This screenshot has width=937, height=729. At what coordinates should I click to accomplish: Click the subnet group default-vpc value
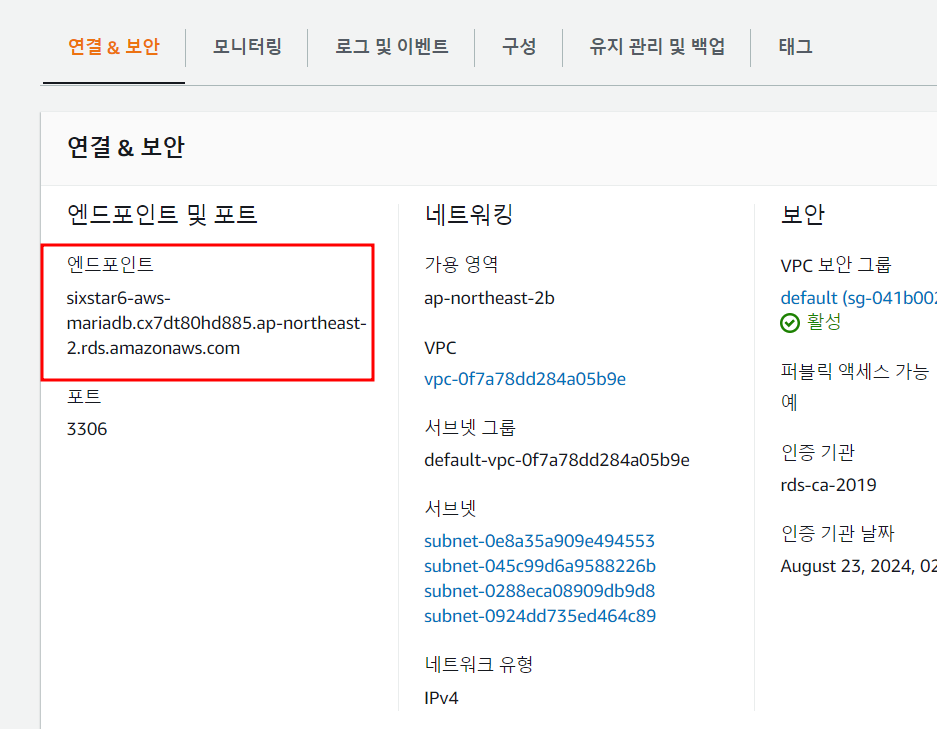coord(556,460)
